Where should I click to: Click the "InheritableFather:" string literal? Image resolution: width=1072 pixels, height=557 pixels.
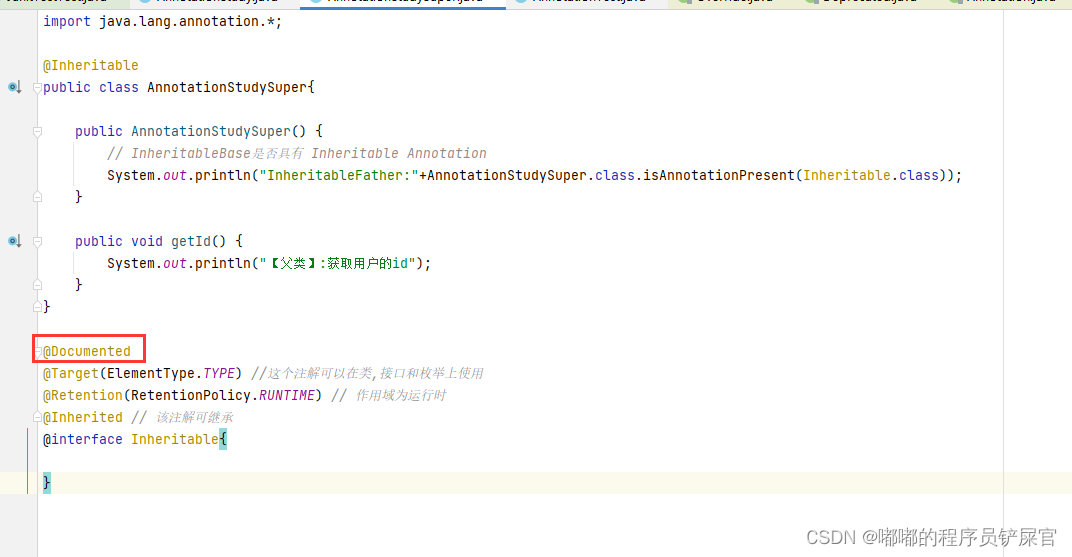tap(339, 175)
